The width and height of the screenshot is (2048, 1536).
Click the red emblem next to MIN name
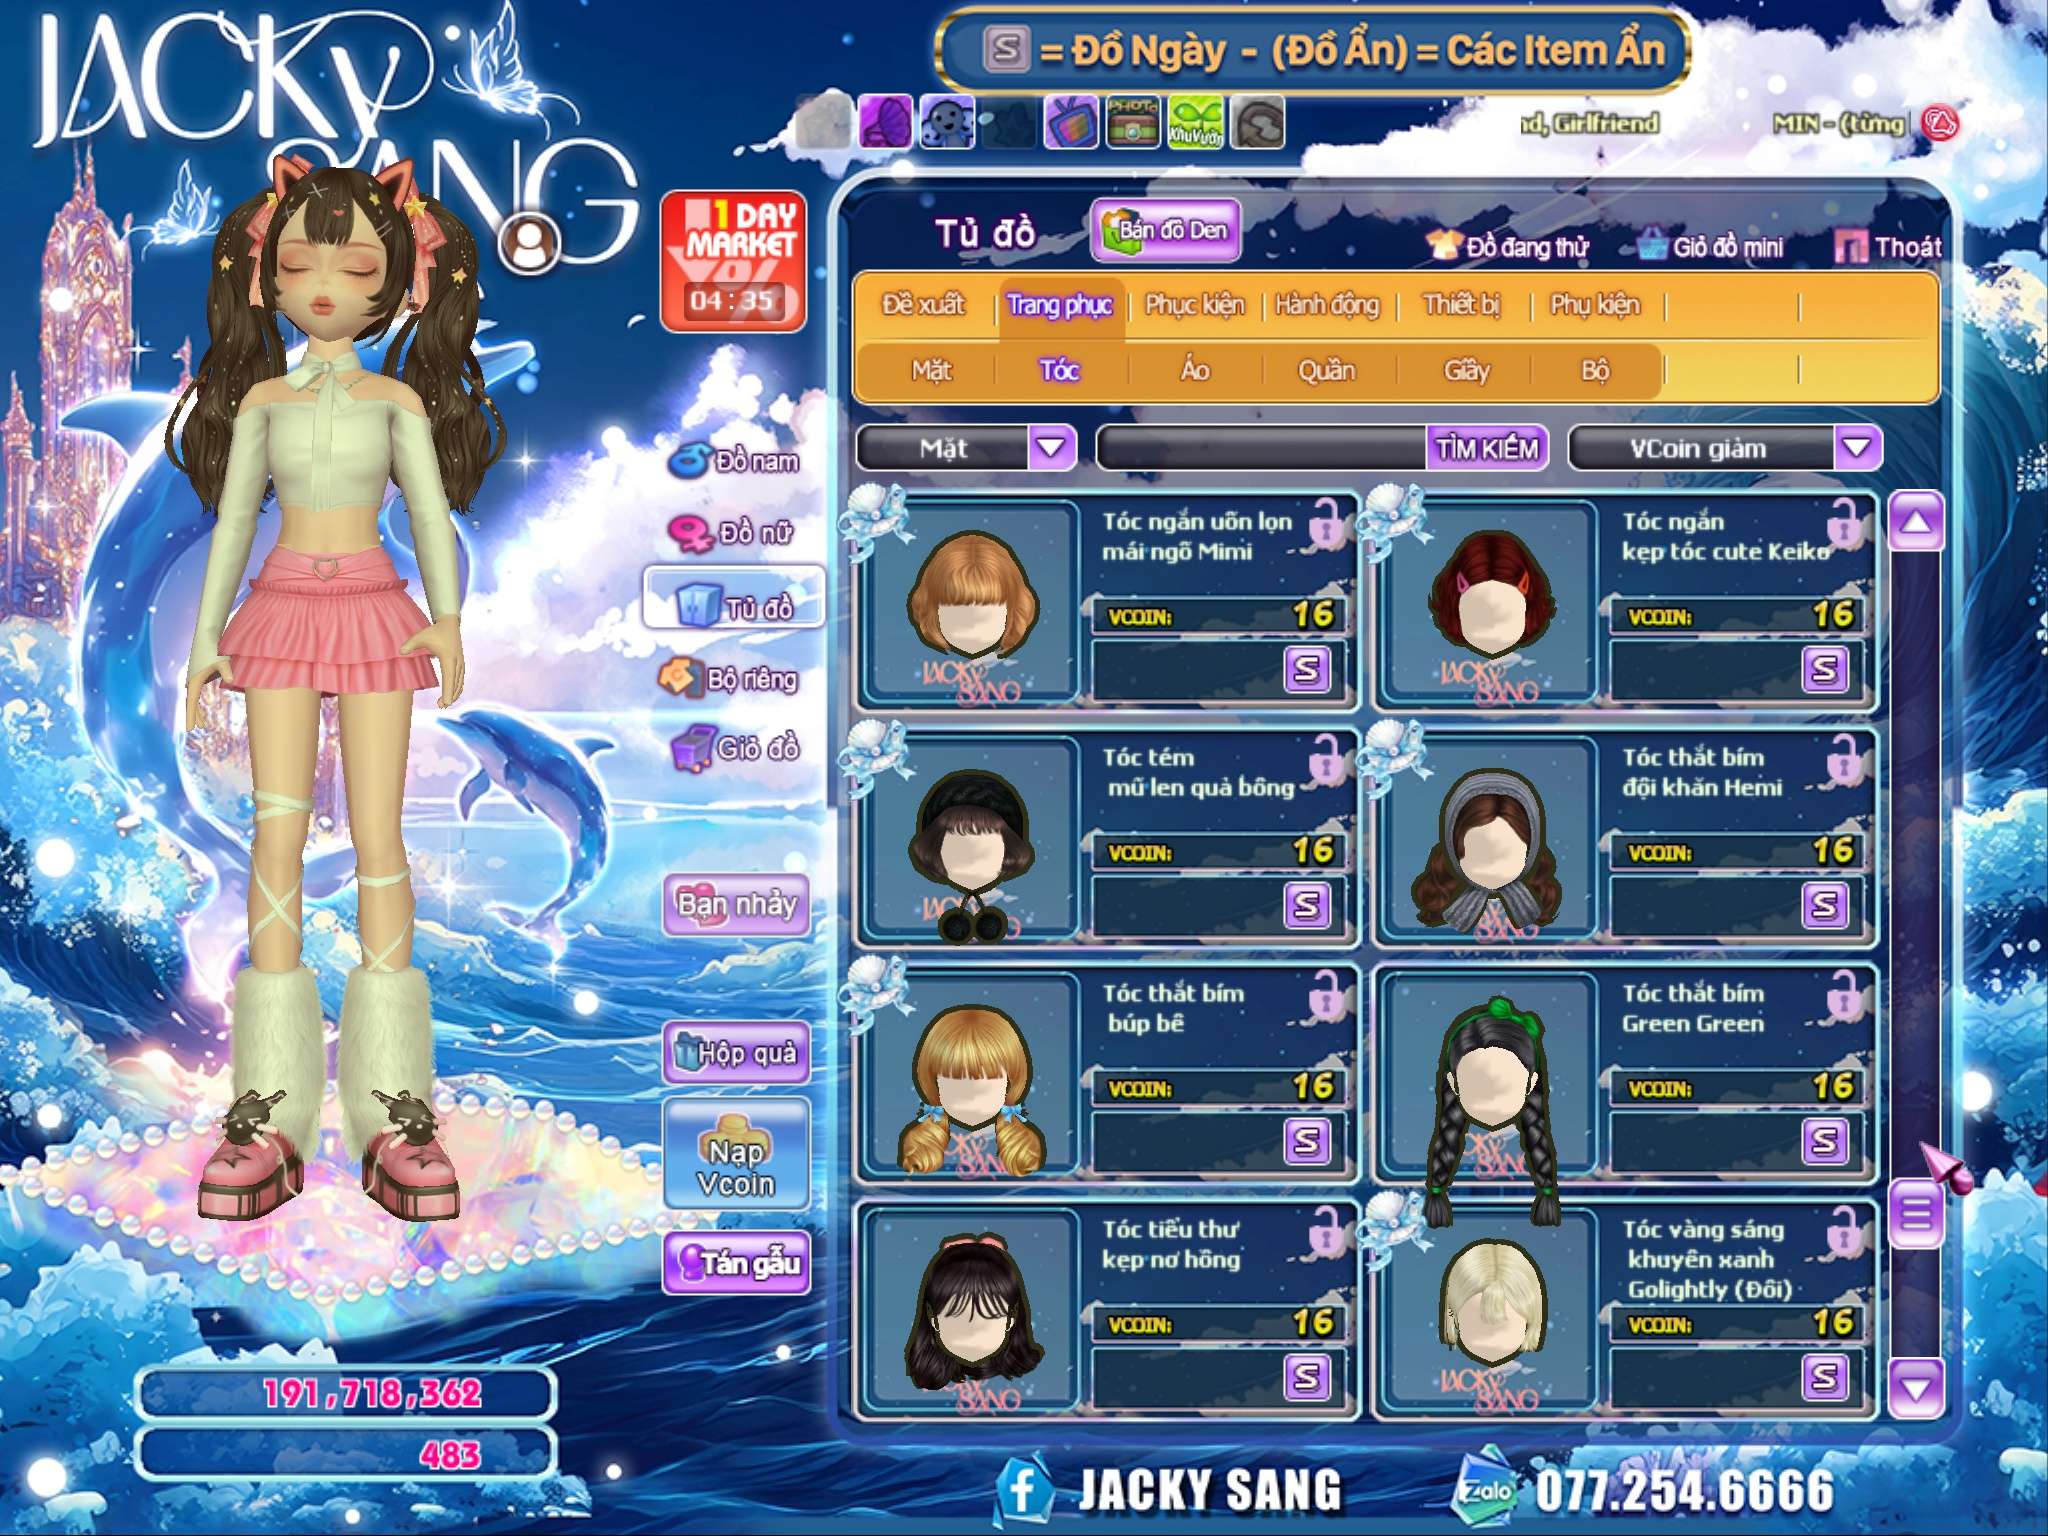(x=1940, y=124)
